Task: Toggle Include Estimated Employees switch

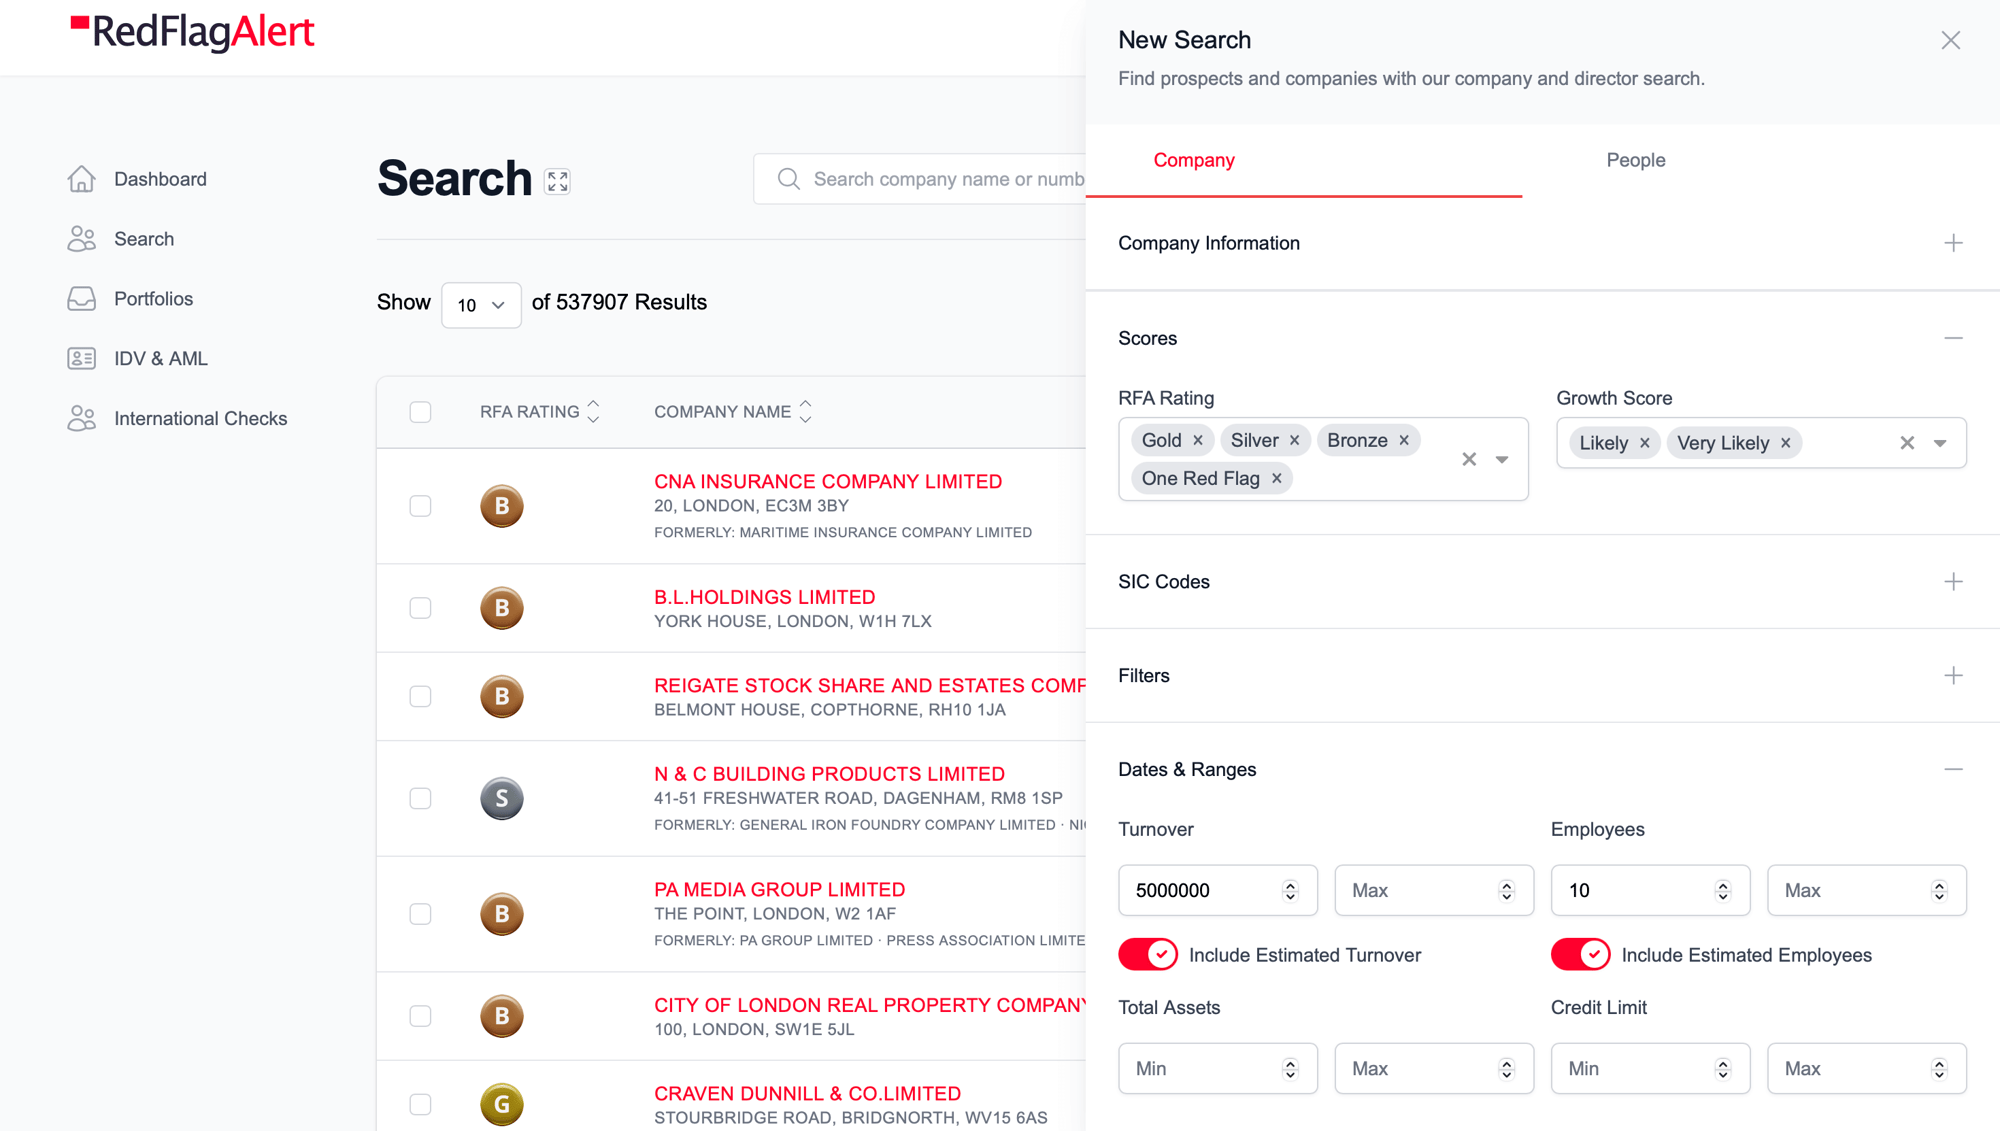Action: [1580, 955]
